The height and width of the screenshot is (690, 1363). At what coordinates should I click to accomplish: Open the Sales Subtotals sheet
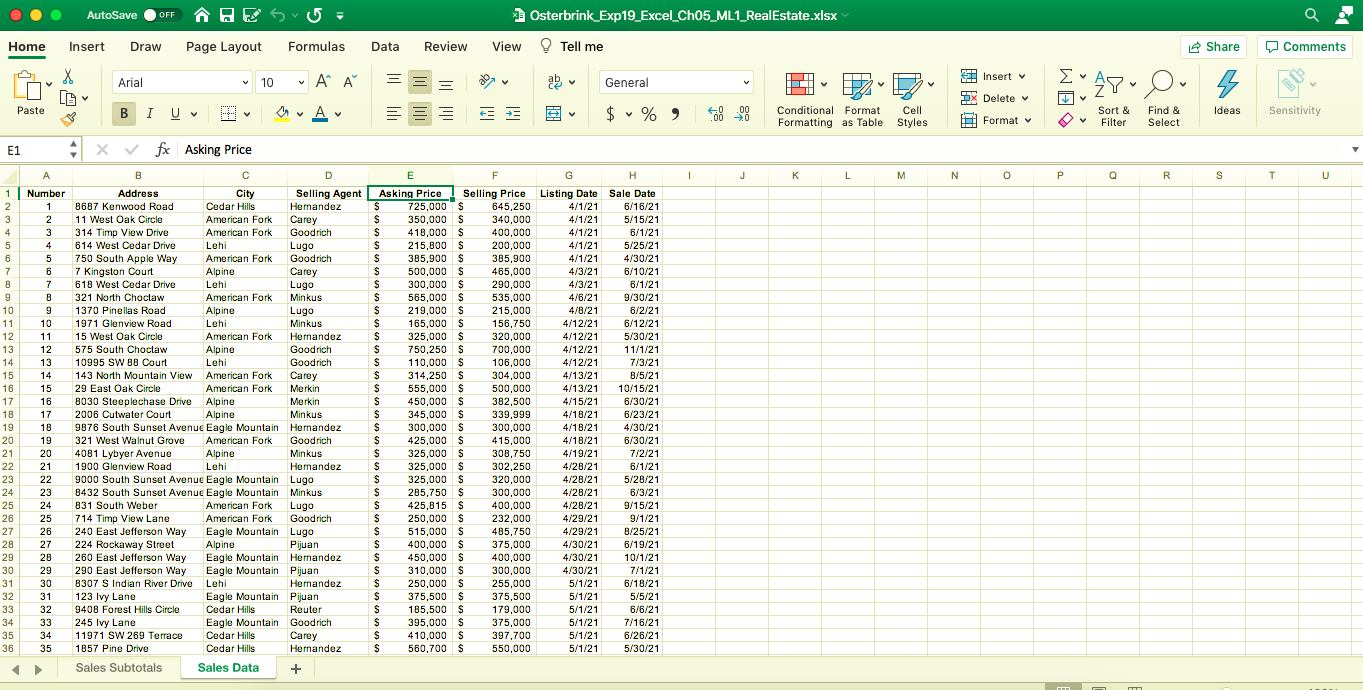pyautogui.click(x=118, y=667)
